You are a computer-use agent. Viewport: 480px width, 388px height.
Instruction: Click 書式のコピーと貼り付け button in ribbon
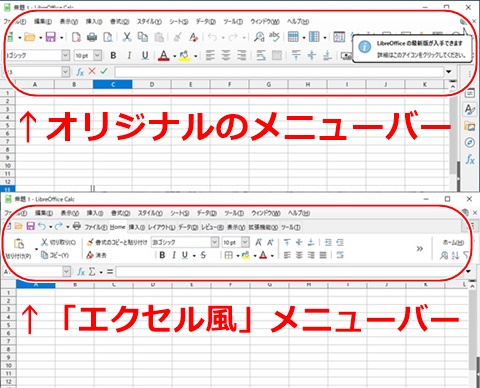[x=117, y=242]
